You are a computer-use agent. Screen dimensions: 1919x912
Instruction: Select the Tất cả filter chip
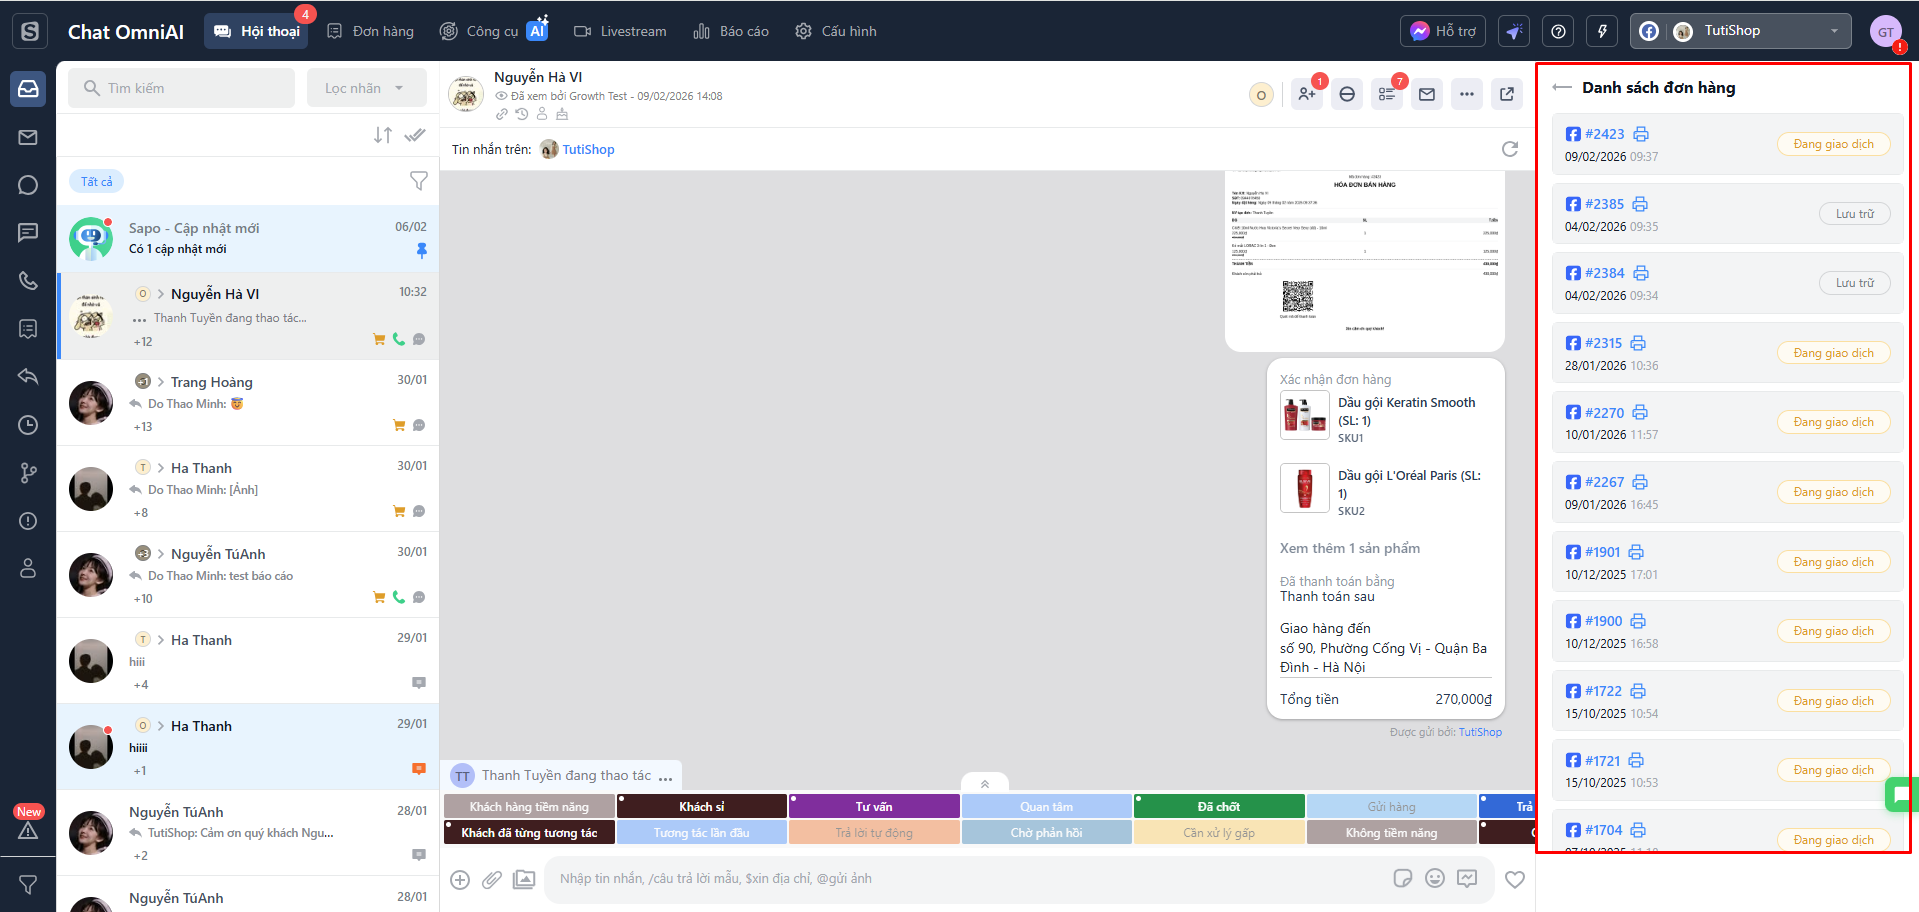point(97,181)
